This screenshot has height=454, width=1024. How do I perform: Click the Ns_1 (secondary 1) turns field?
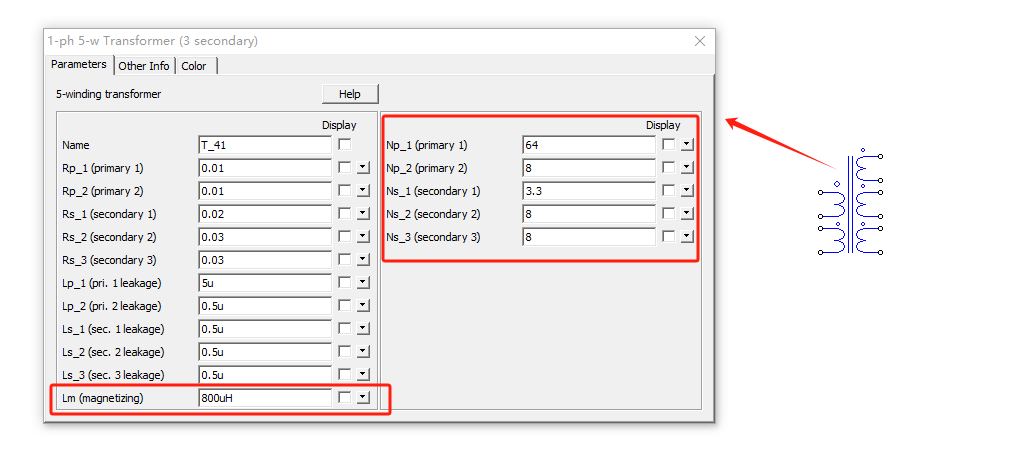(589, 191)
